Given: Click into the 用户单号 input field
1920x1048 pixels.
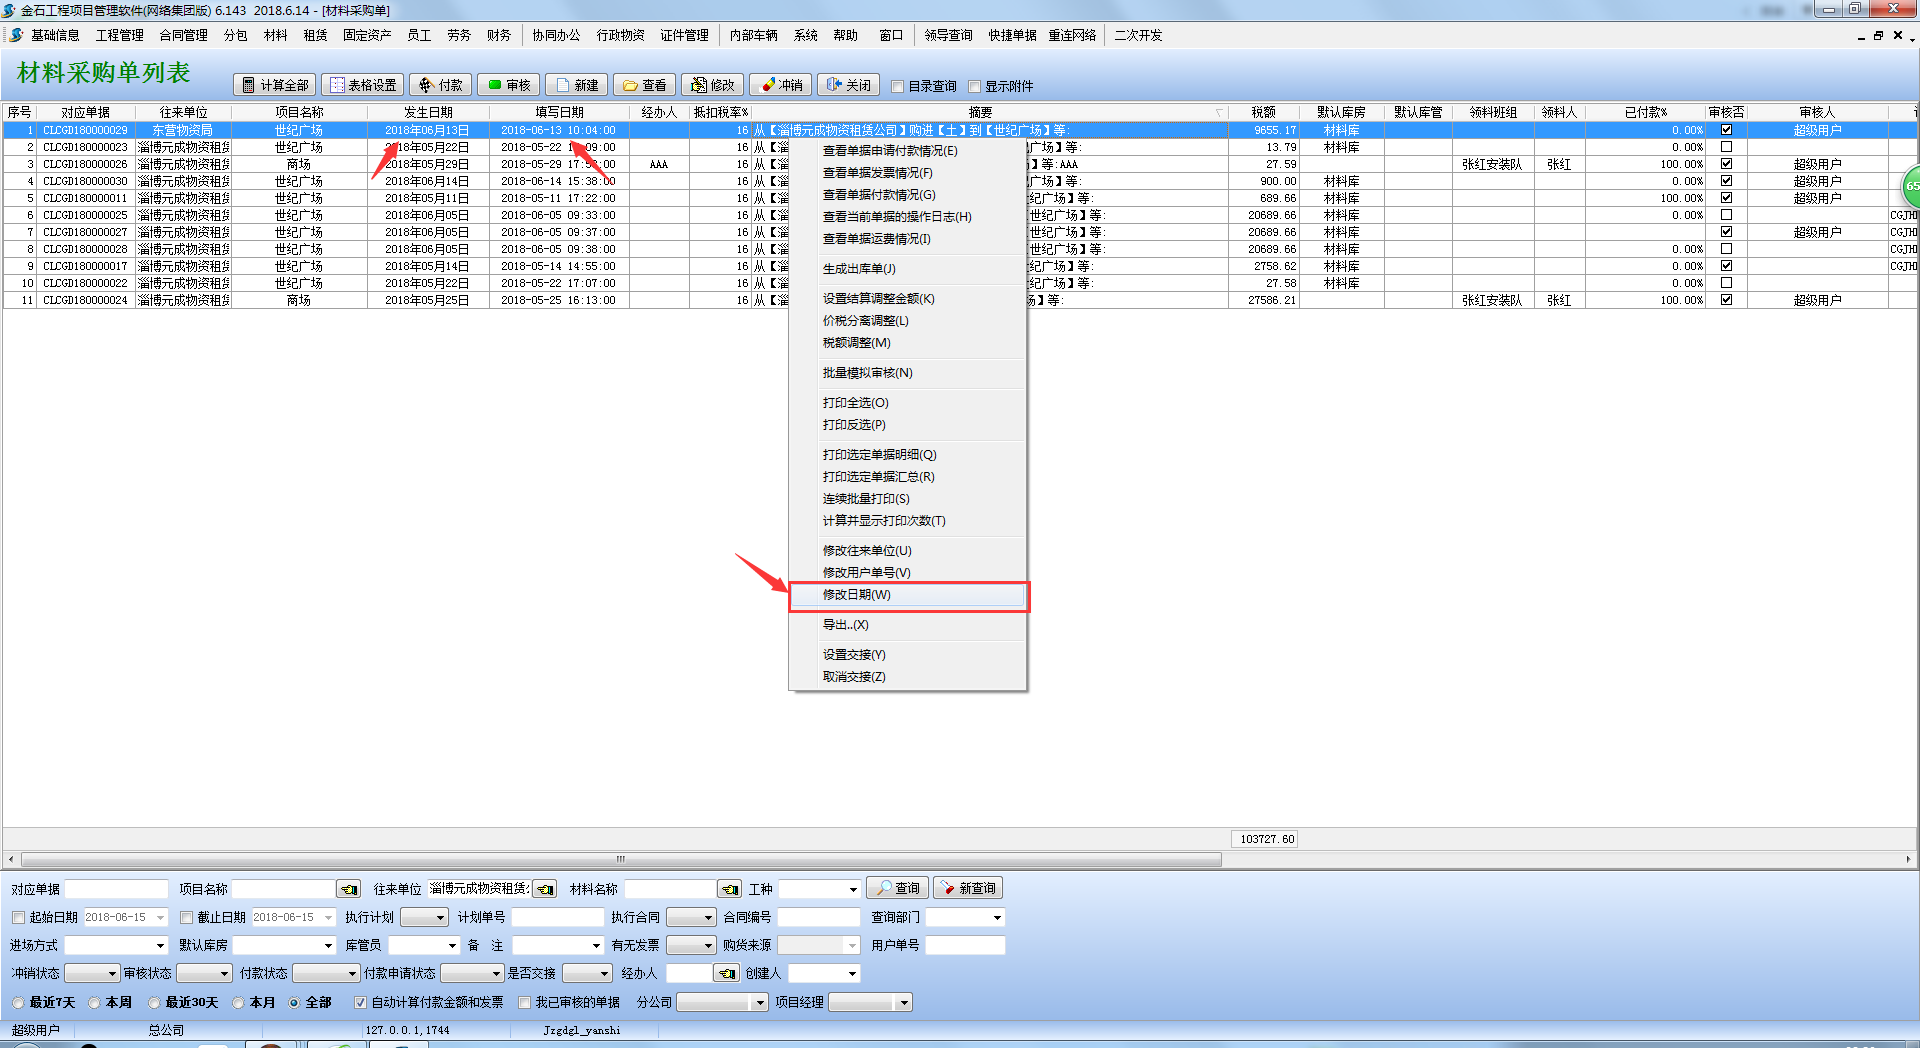Looking at the screenshot, I should 965,945.
